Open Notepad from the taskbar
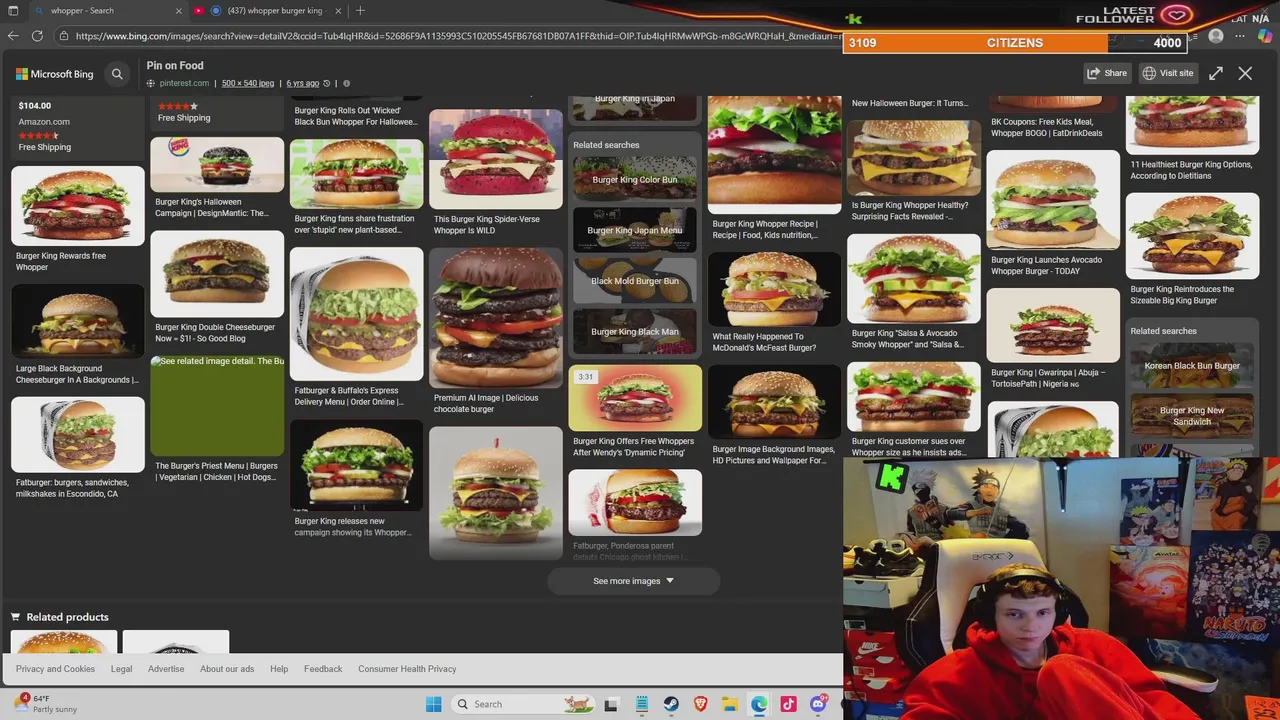The image size is (1280, 720). point(641,704)
